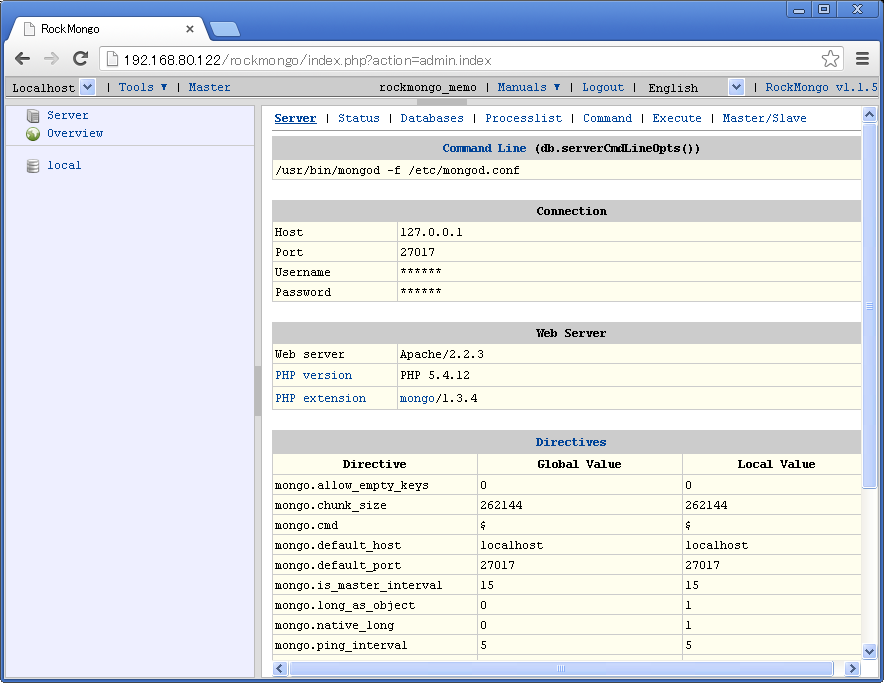Click the Logout link

(603, 88)
